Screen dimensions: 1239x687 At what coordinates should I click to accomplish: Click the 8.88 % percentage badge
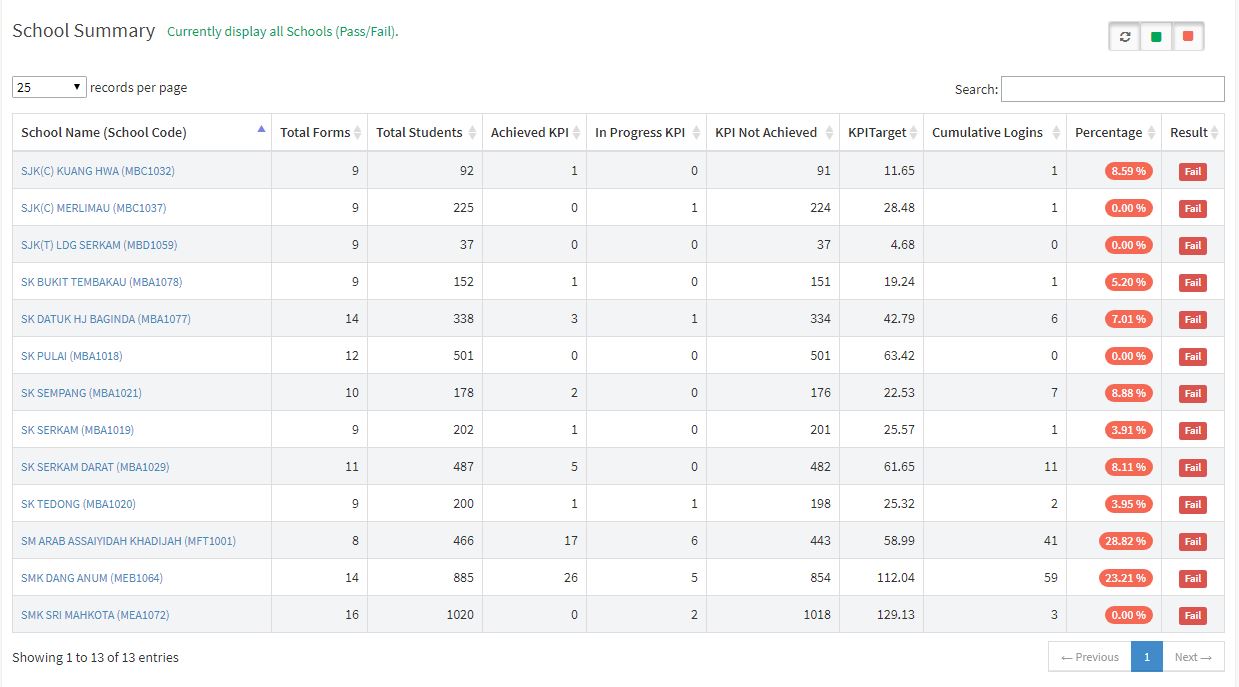point(1129,393)
